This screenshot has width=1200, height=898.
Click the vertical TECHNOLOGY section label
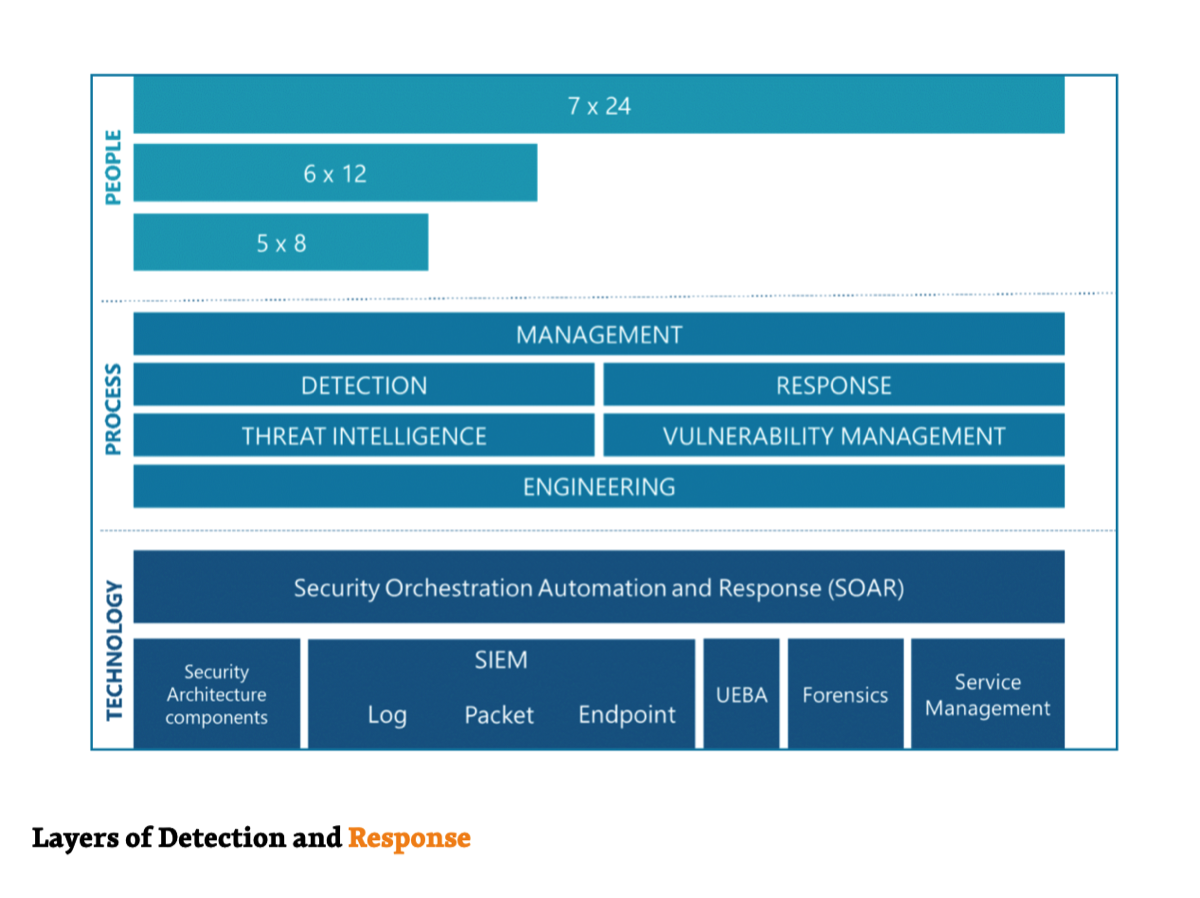(x=114, y=650)
